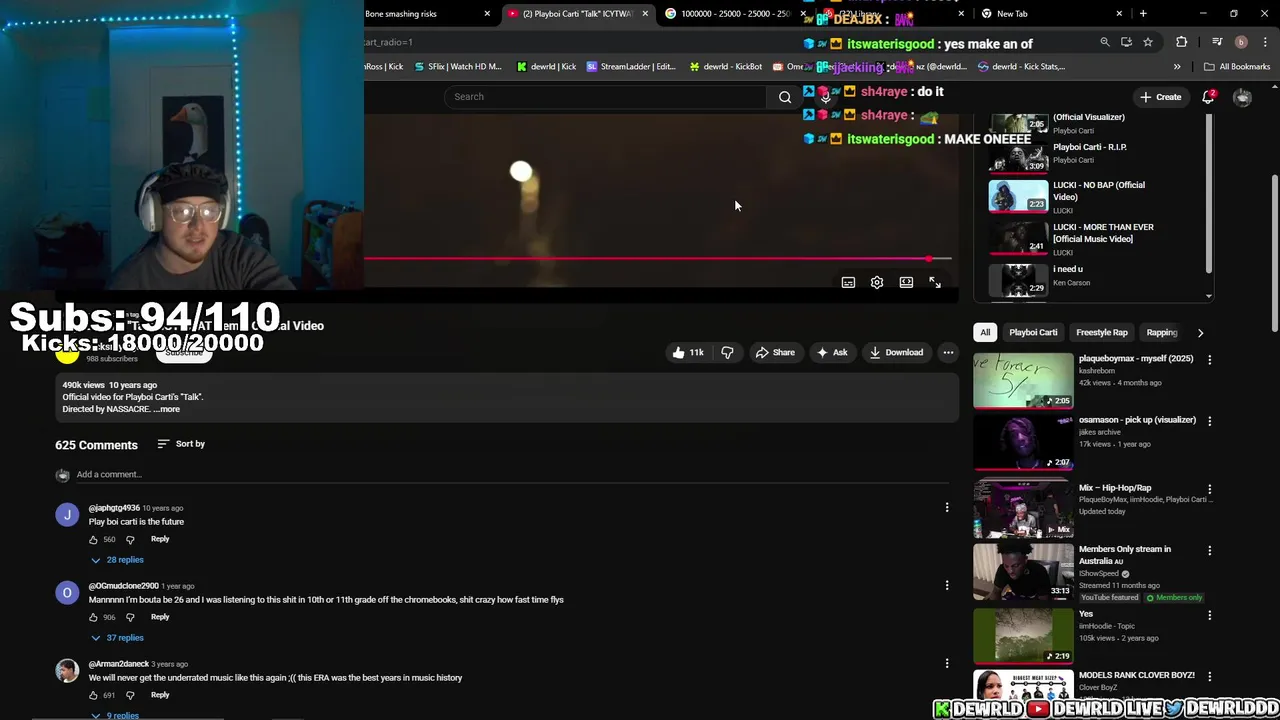The height and width of the screenshot is (720, 1280).
Task: Open options for osamason - pick up video
Action: click(1209, 422)
